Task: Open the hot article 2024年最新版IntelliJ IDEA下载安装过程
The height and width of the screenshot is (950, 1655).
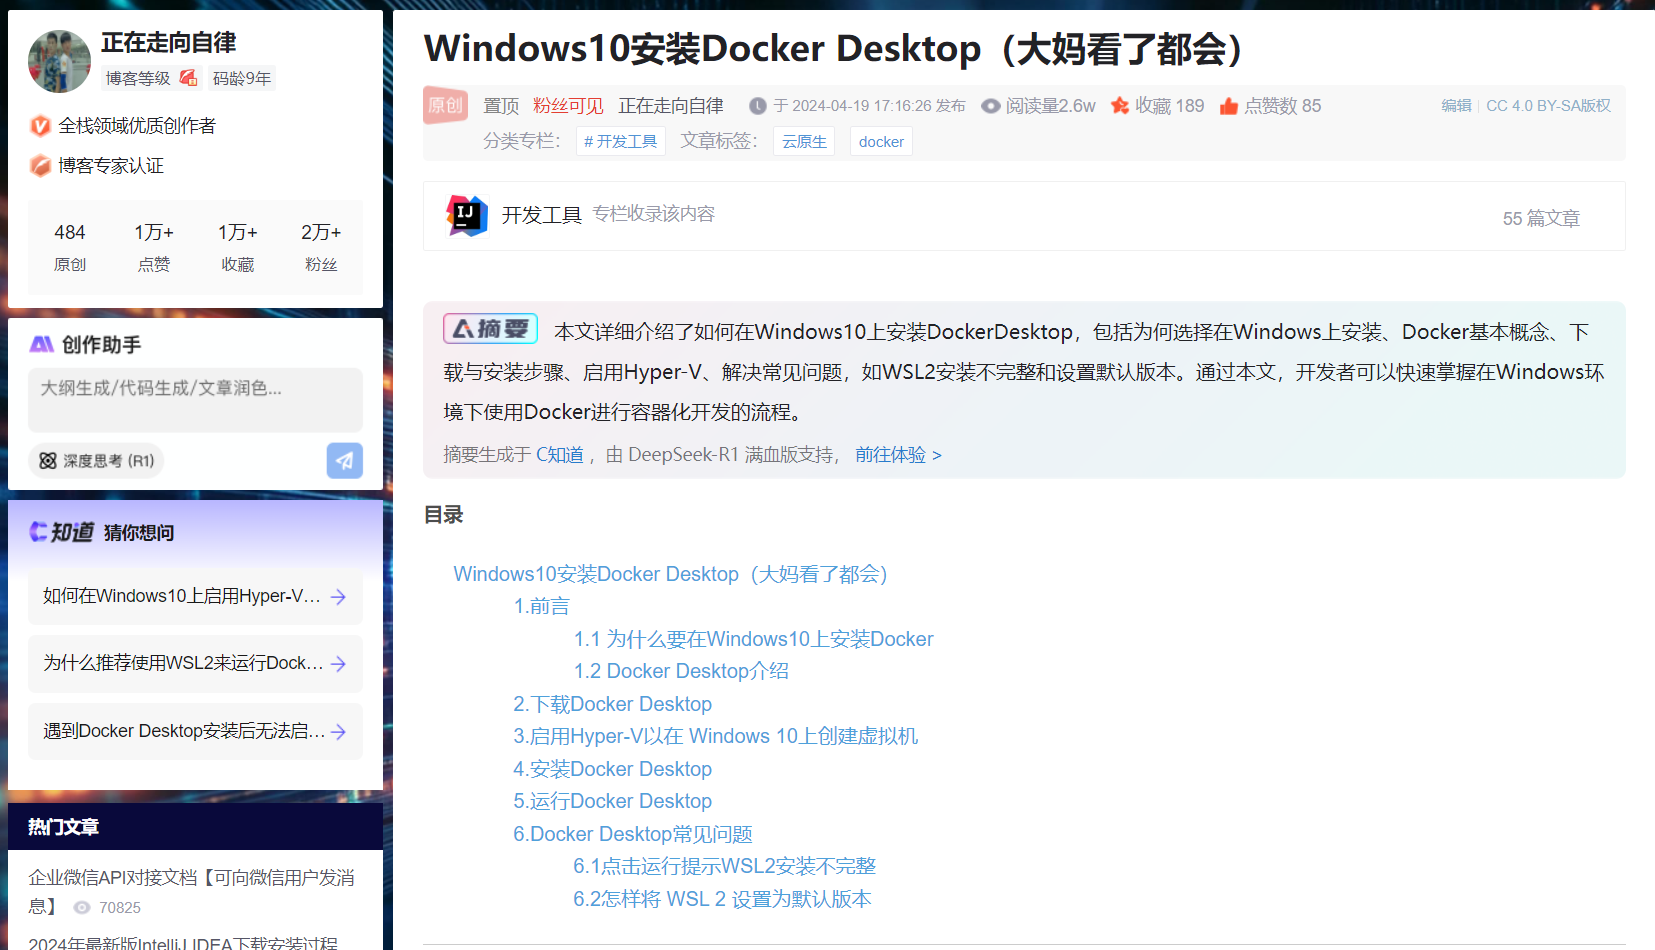Action: point(183,942)
